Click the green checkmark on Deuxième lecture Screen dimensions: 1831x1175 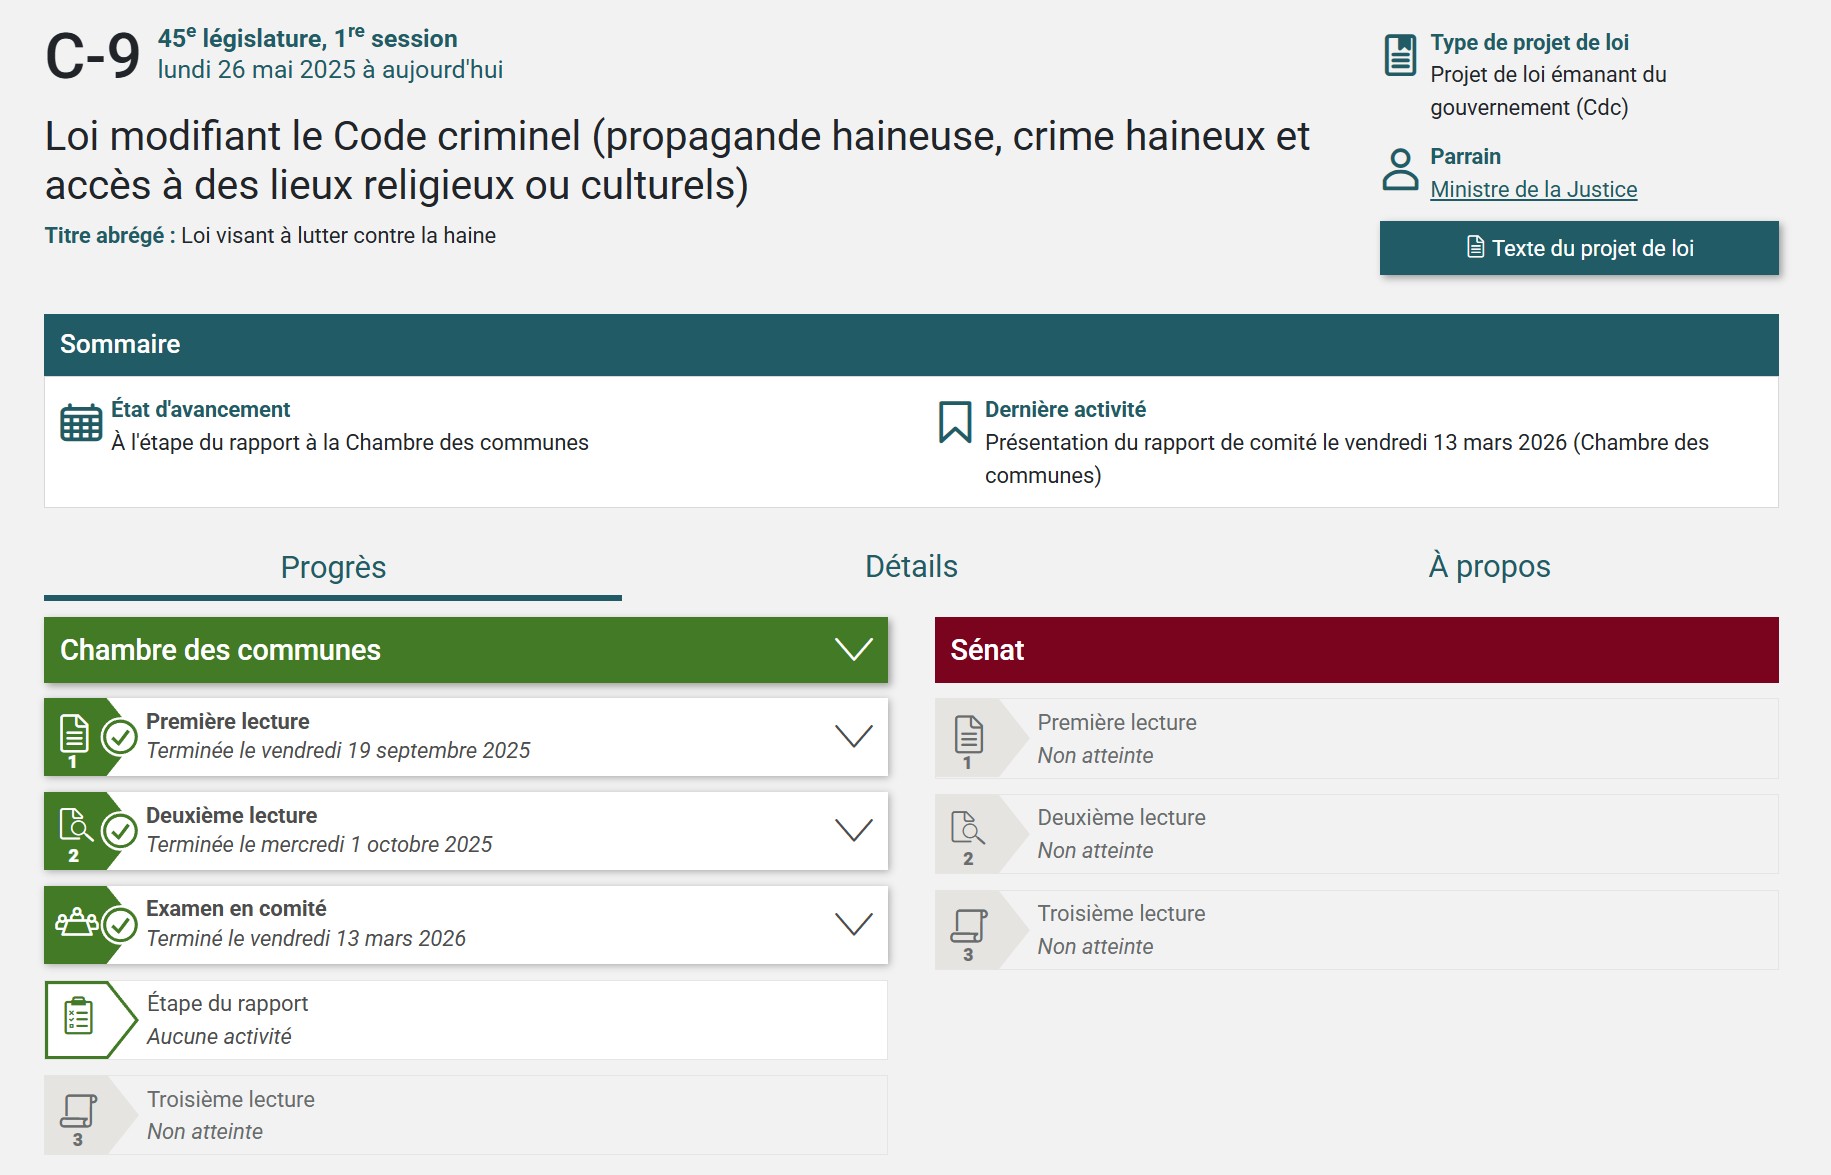[120, 831]
